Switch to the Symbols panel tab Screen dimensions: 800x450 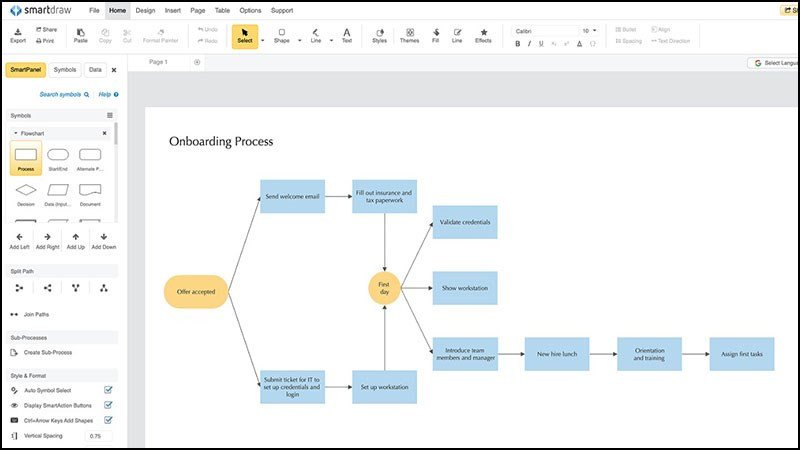coord(65,70)
